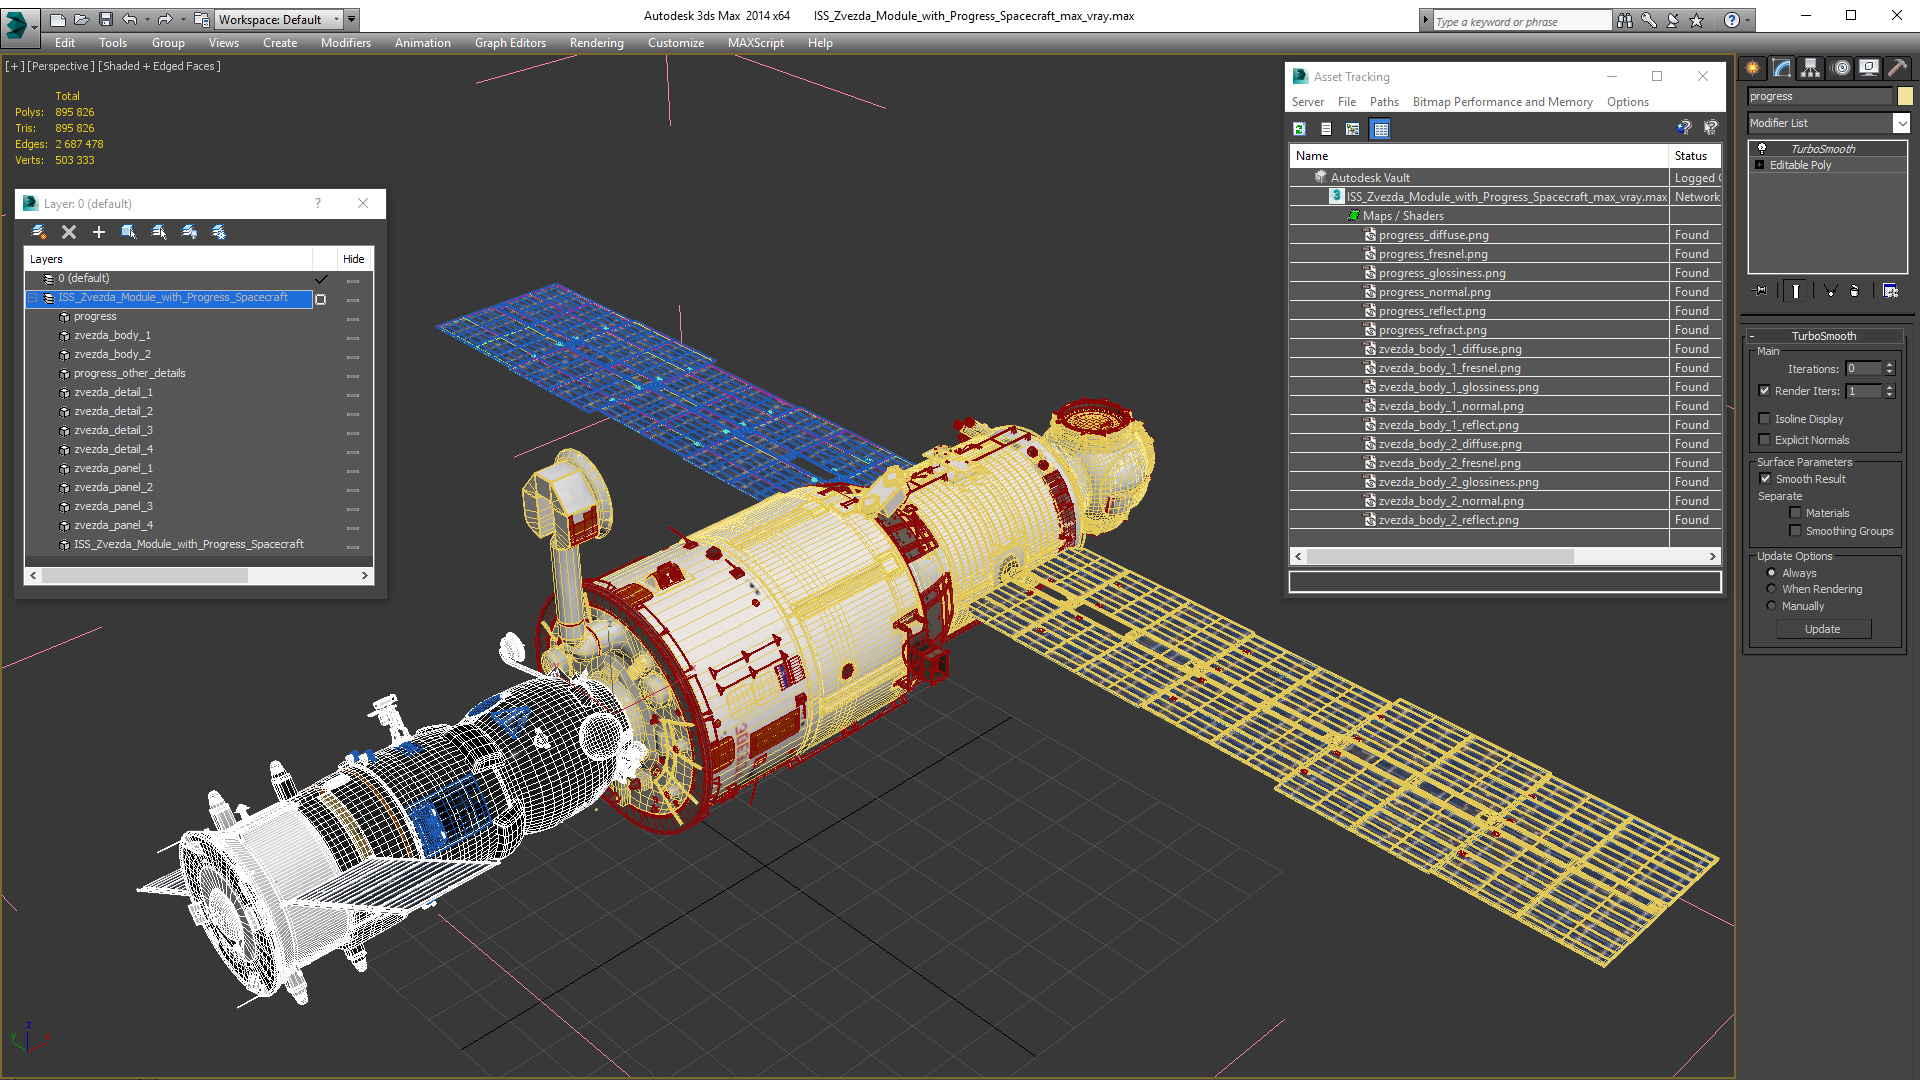
Task: Open the Hierarchy command panel tab
Action: tap(1810, 68)
